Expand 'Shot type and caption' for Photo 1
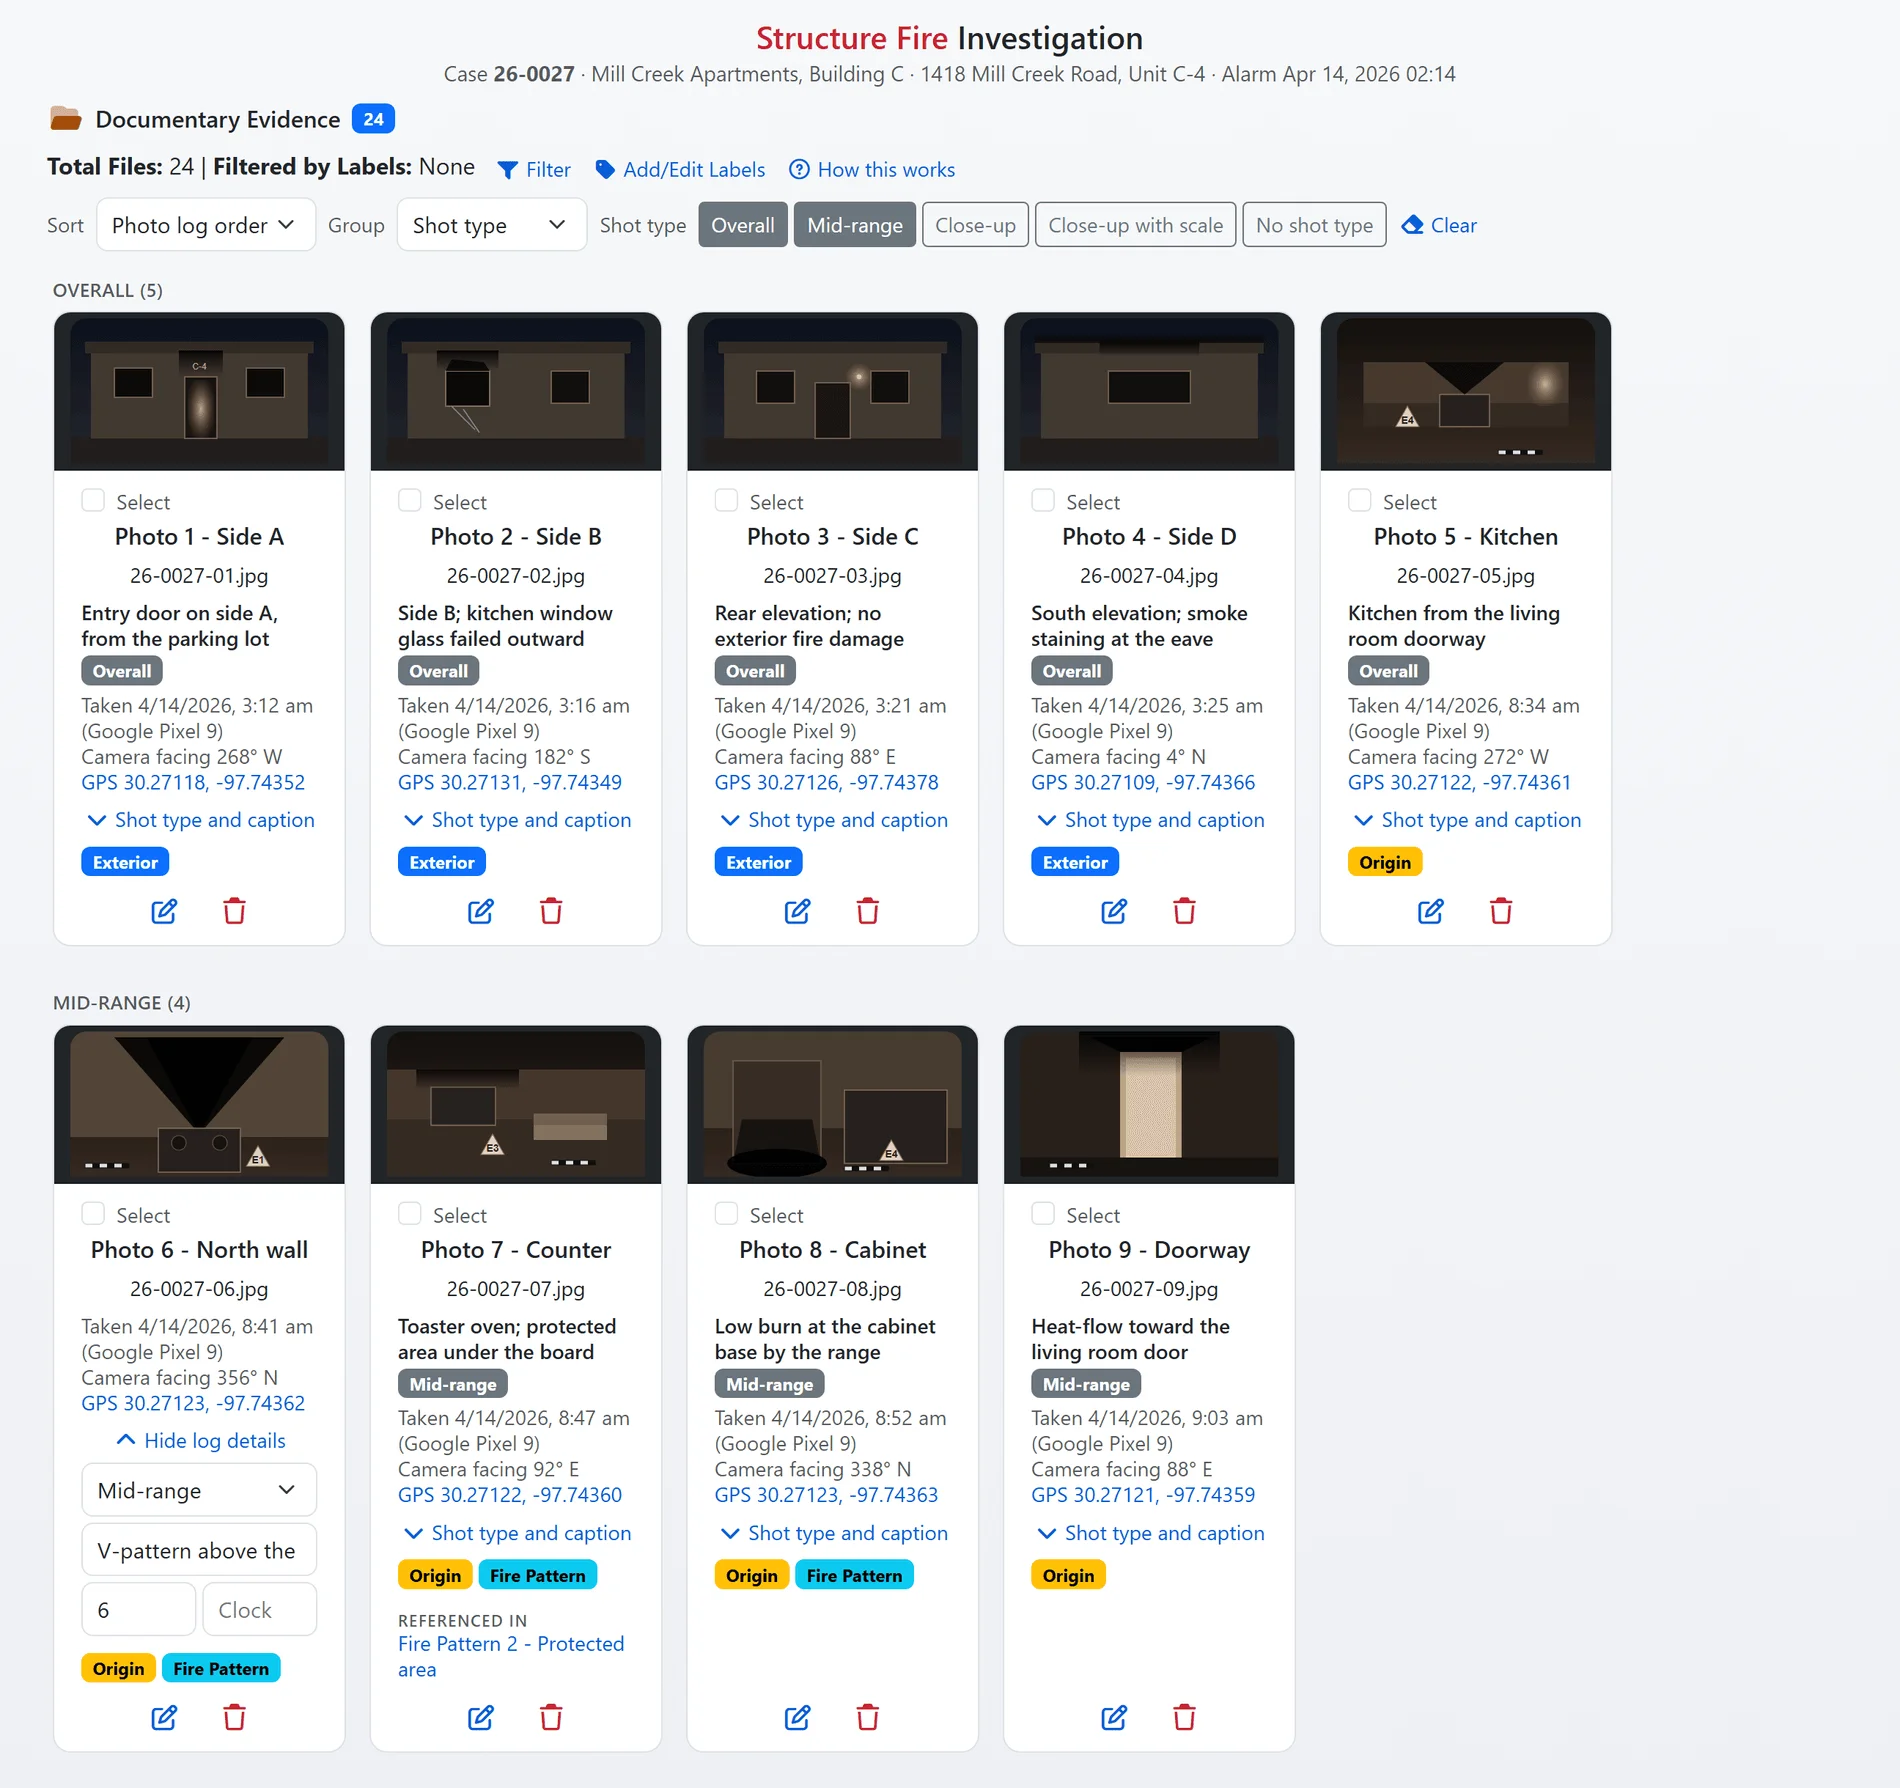This screenshot has width=1900, height=1788. point(200,820)
